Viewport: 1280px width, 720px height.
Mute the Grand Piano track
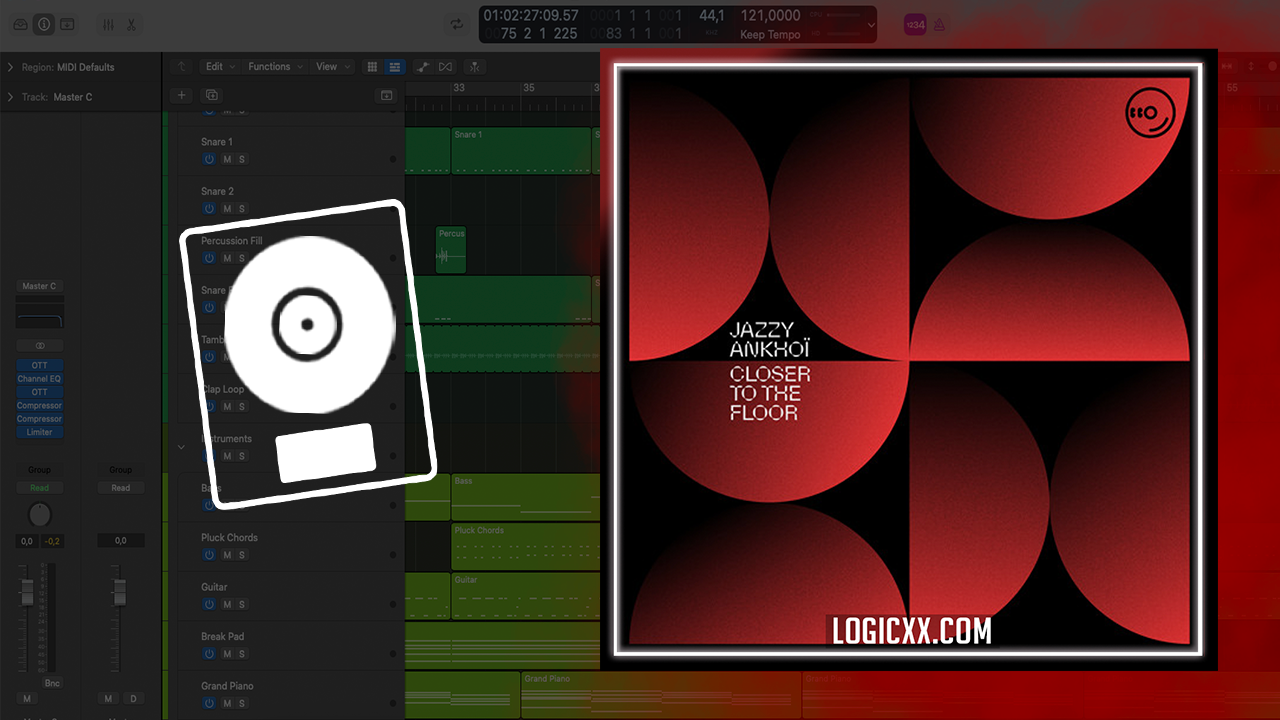pos(227,703)
